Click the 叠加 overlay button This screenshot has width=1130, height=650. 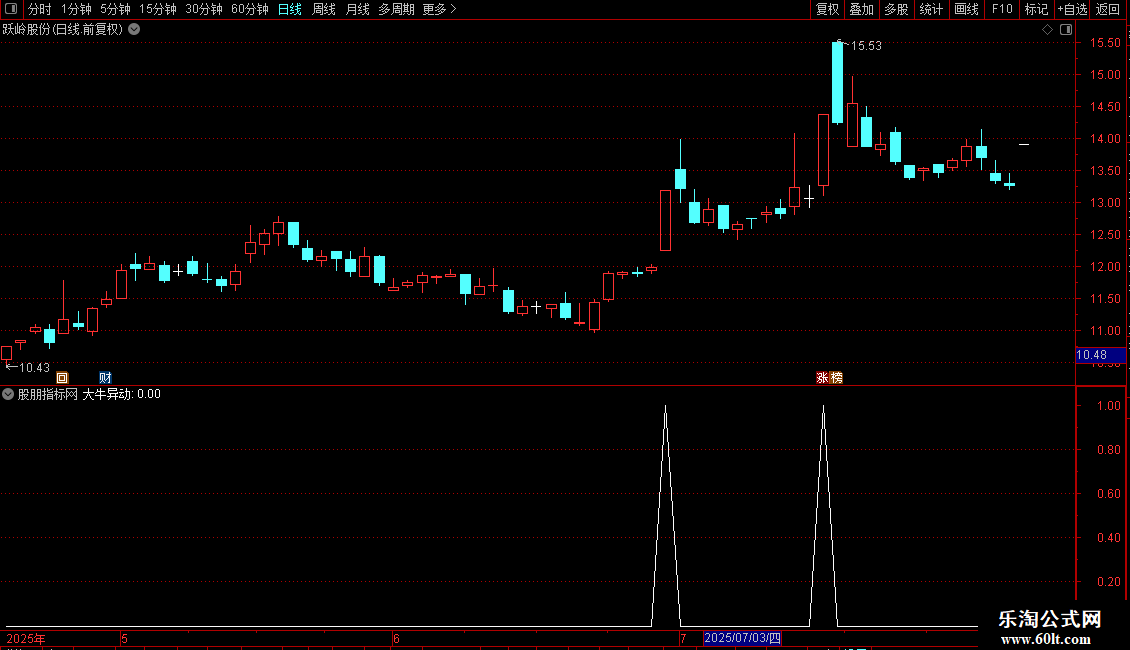point(862,9)
